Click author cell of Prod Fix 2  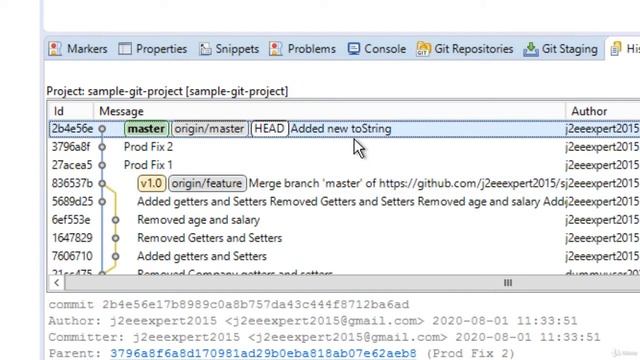(602, 147)
